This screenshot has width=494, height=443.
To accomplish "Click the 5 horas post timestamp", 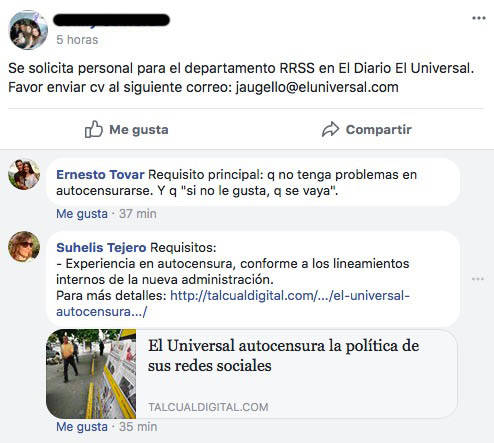I will coord(77,40).
